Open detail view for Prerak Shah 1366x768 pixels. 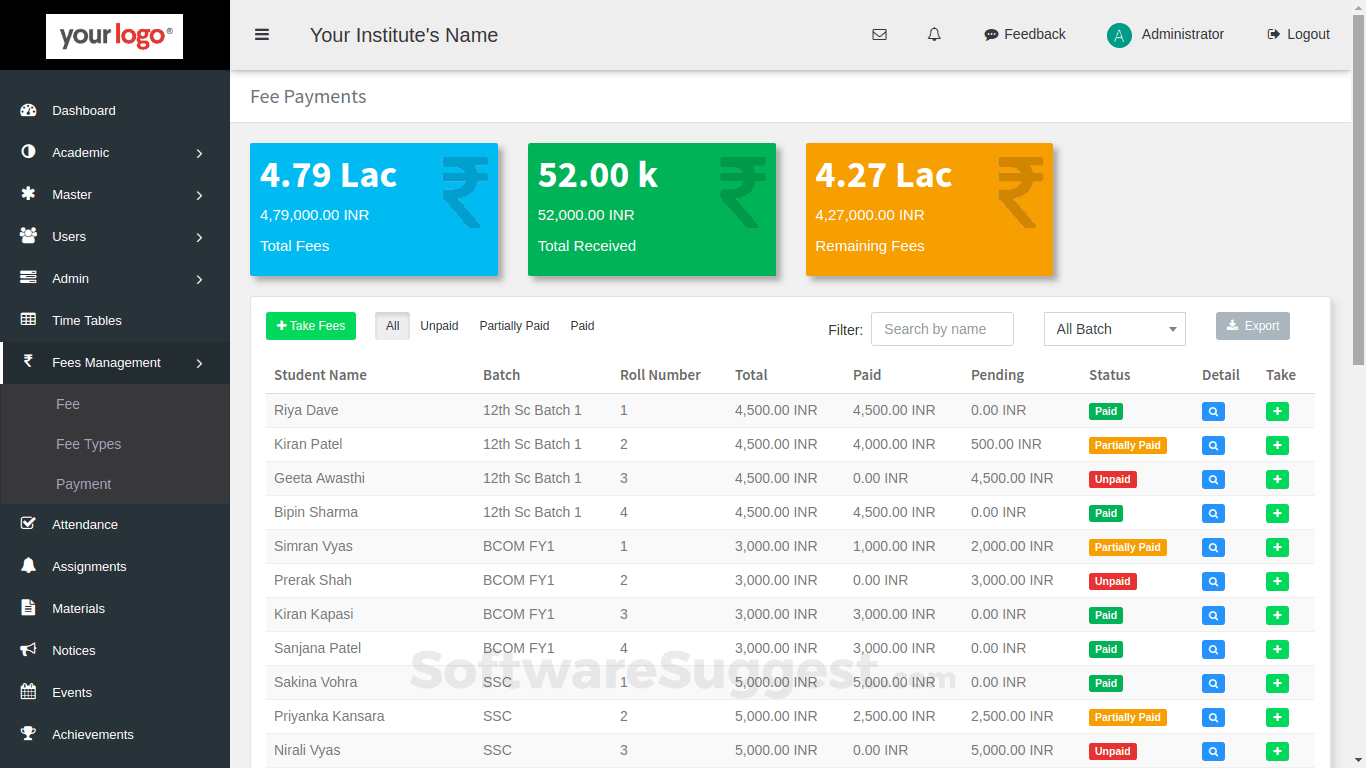click(1213, 581)
